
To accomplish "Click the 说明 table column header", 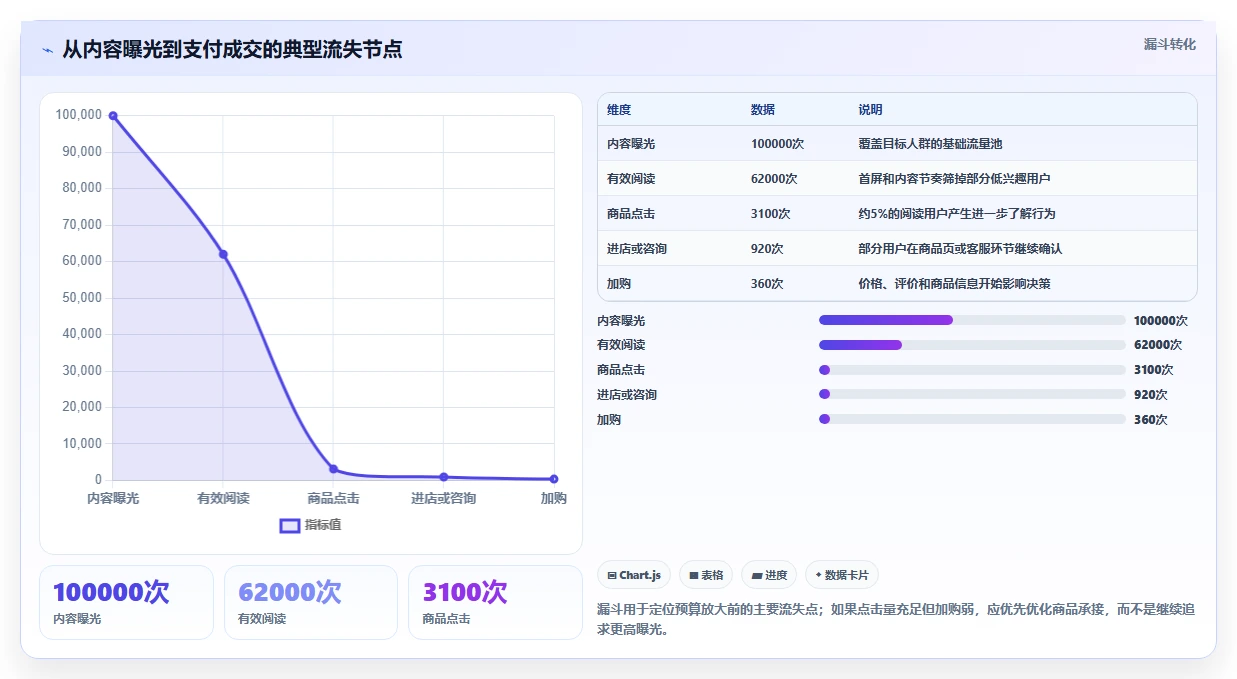I will tap(870, 110).
